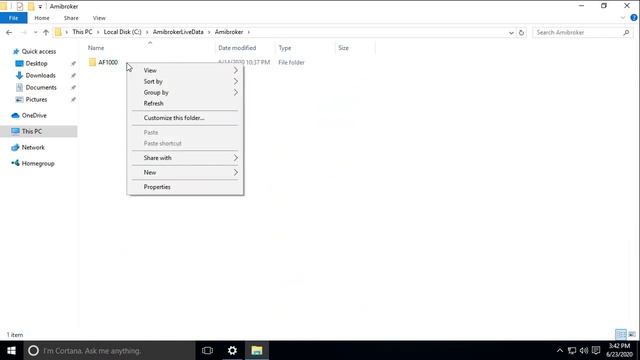Open Task View on taskbar
640x360 pixels.
tap(207, 350)
